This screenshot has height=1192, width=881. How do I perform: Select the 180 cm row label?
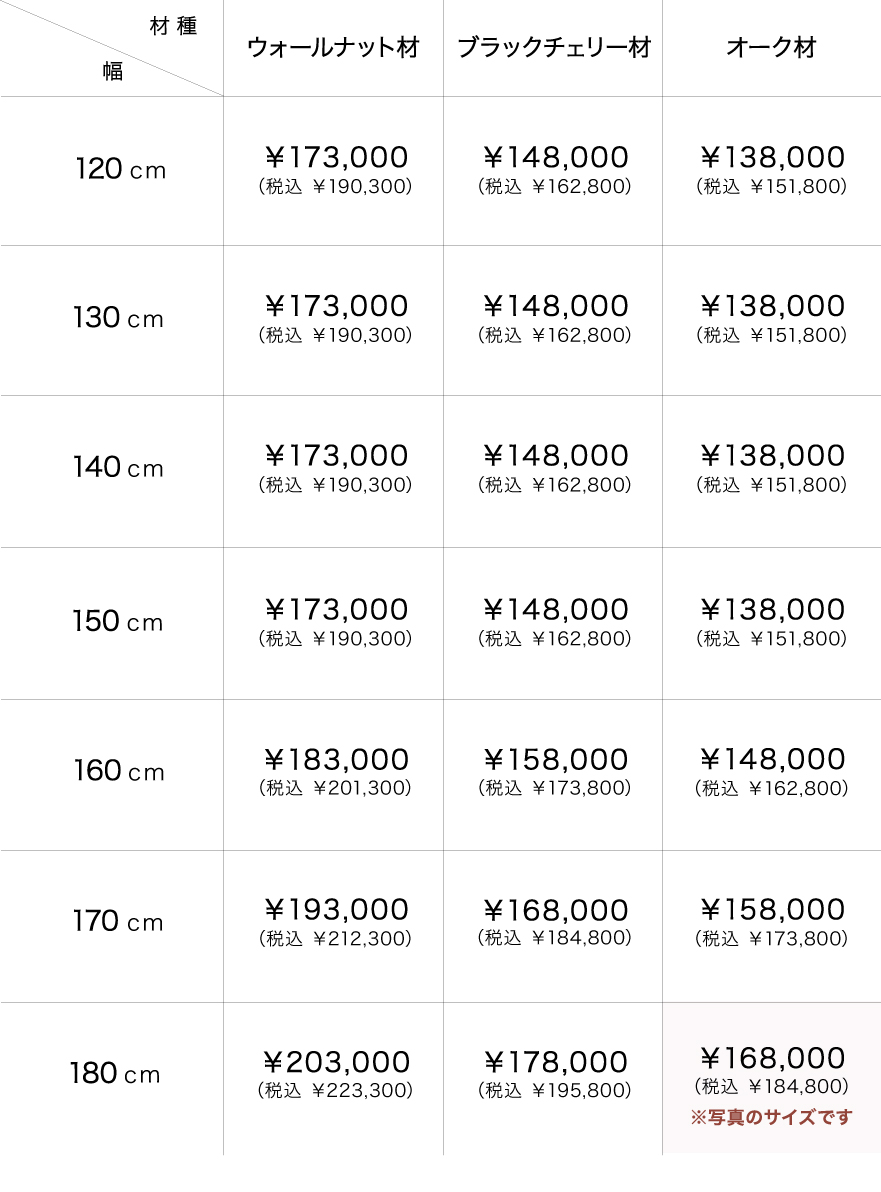[x=115, y=1075]
